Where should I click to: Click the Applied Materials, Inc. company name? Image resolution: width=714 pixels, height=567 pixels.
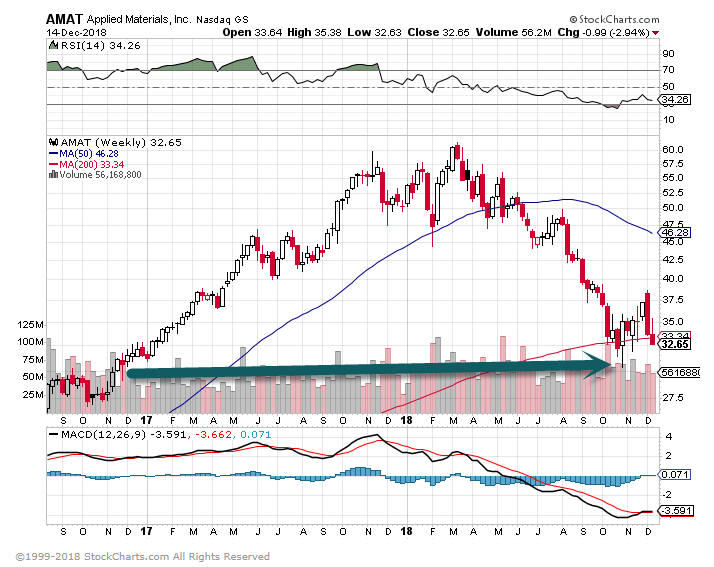click(138, 20)
